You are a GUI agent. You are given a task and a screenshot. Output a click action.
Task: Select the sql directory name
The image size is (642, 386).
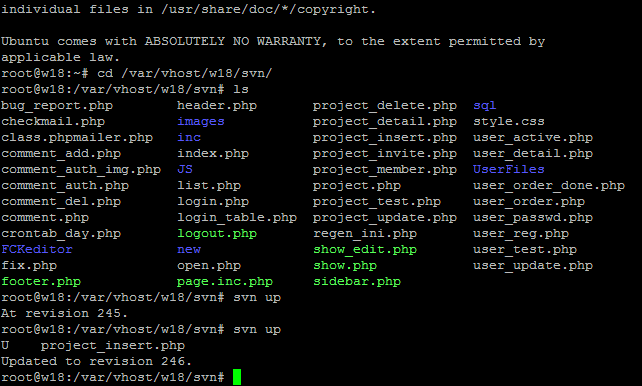click(485, 106)
